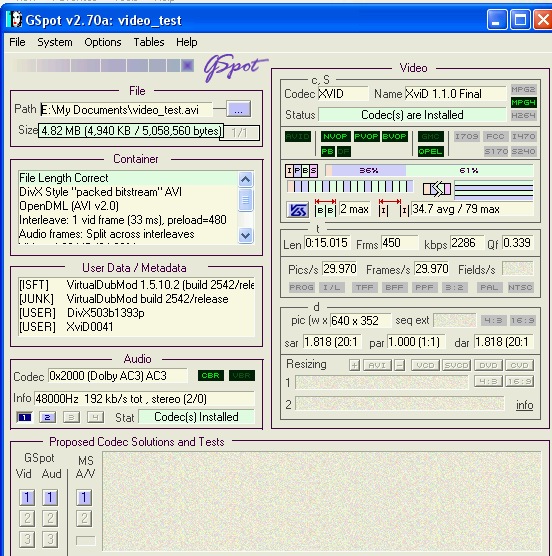Click GSpot Vid solution 1 button
Screen dimensions: 552x556
point(27,497)
